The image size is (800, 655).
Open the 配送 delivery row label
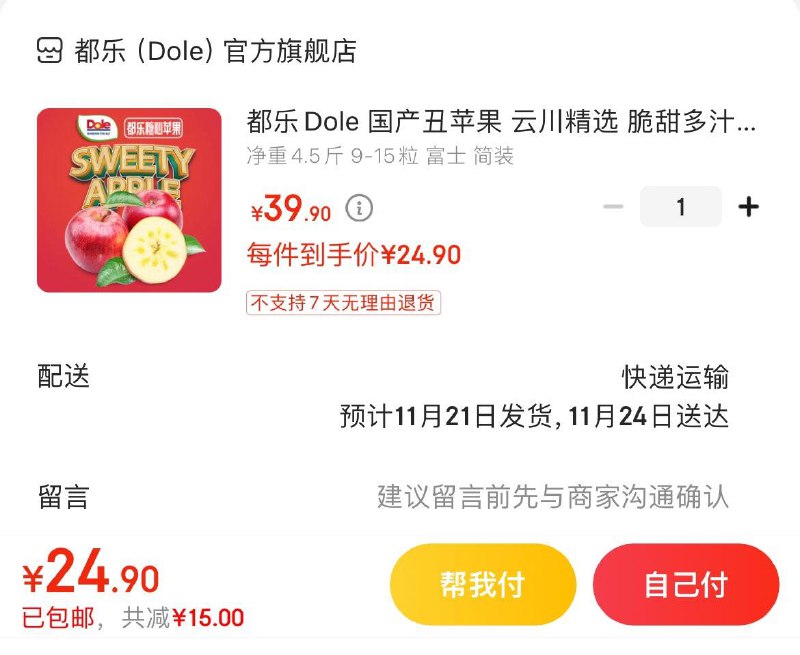coord(64,376)
